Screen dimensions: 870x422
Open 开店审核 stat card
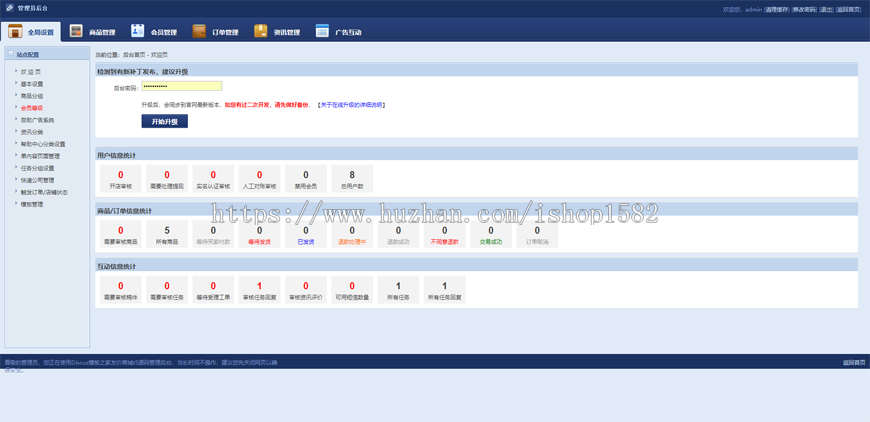[120, 179]
